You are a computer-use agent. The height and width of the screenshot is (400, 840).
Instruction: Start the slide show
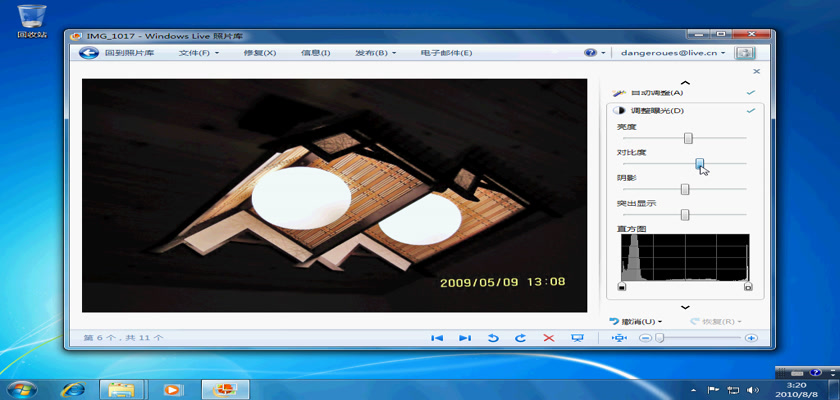click(577, 338)
